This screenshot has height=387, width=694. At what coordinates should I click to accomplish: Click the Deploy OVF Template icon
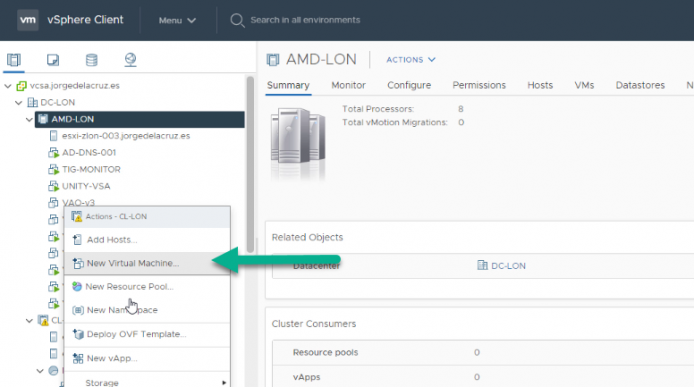pos(78,334)
